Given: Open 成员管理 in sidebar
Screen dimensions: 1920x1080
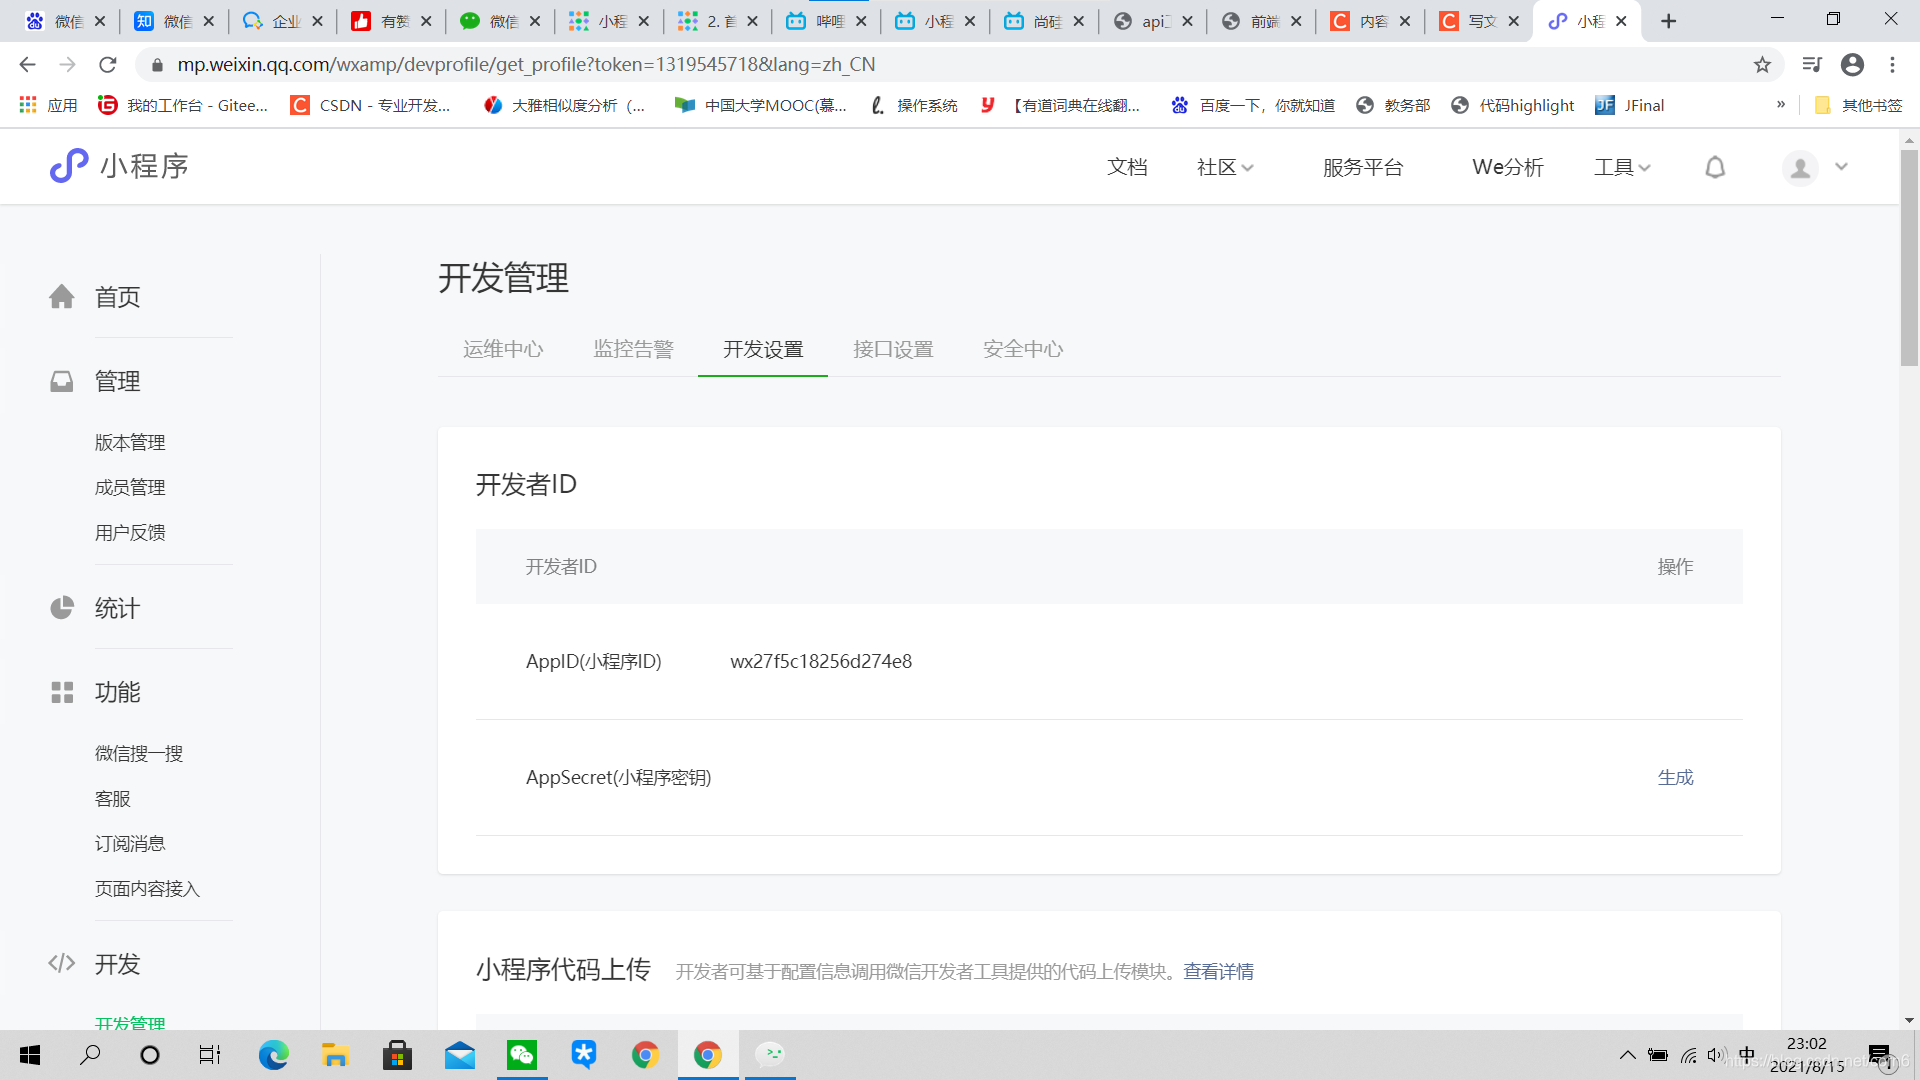Looking at the screenshot, I should (x=130, y=487).
